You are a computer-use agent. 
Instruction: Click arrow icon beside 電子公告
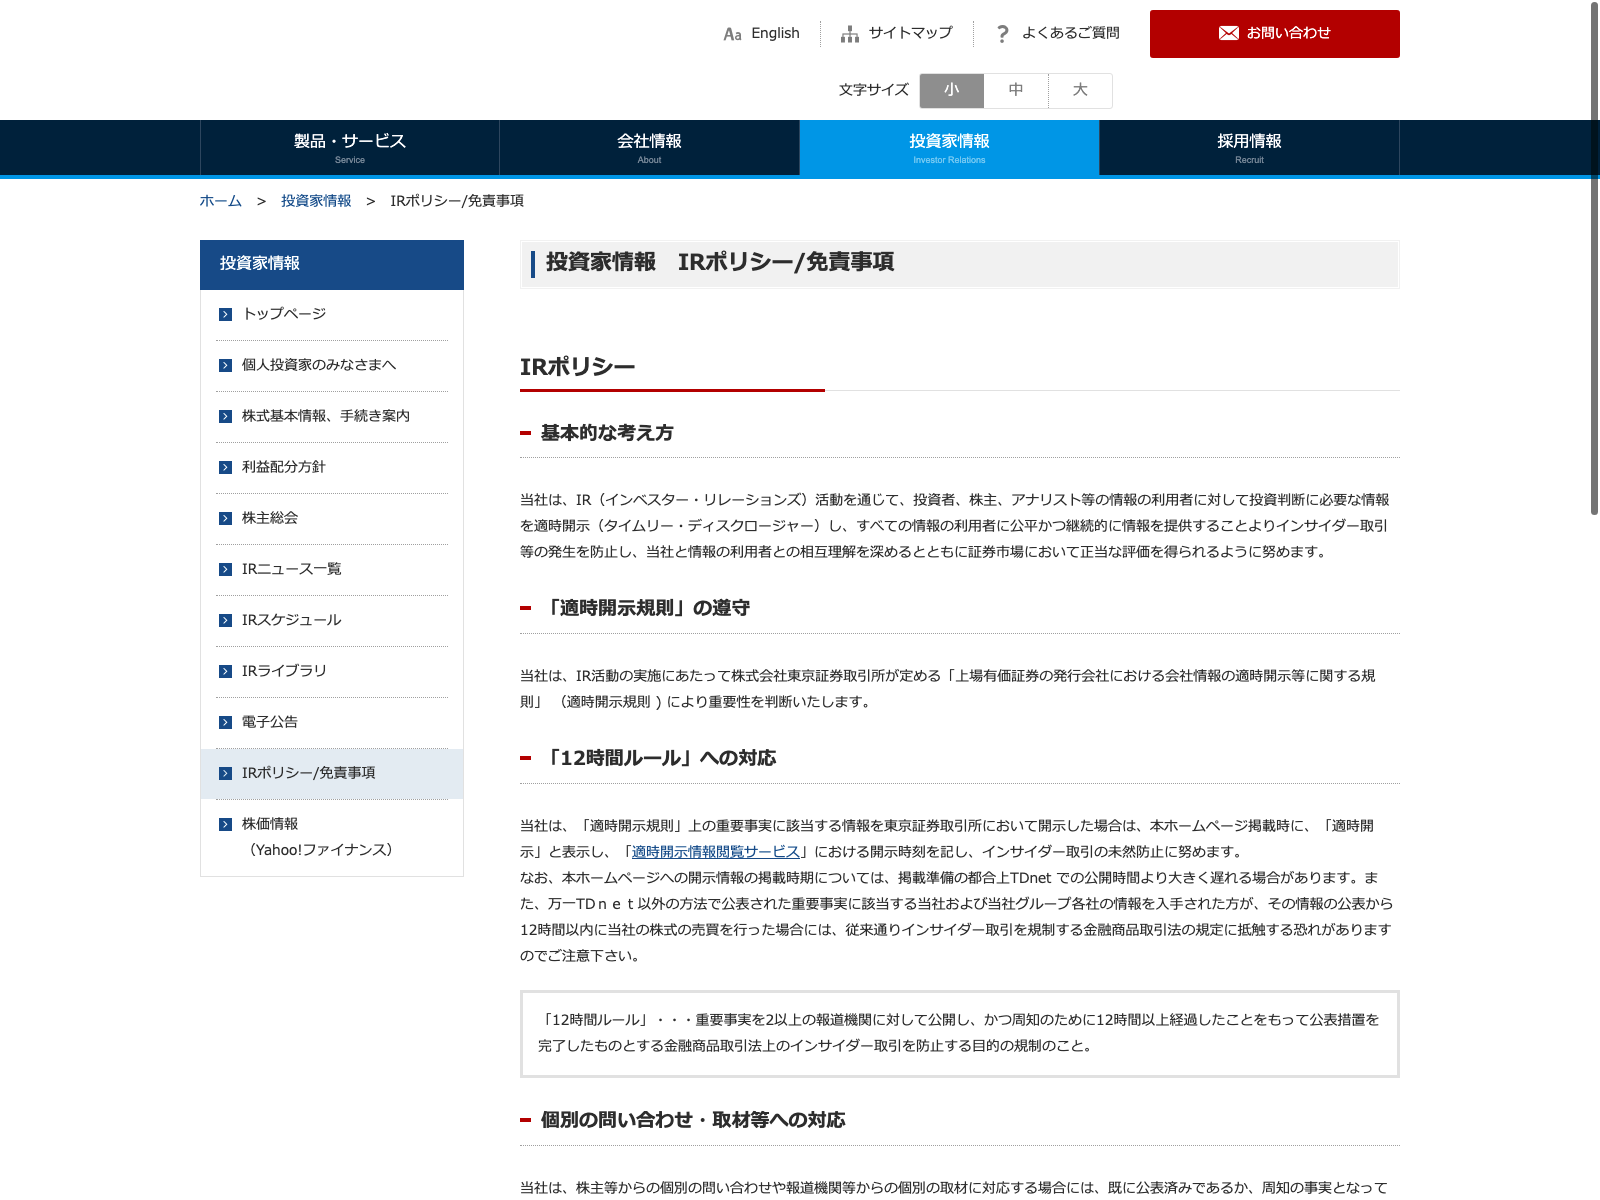click(x=225, y=722)
